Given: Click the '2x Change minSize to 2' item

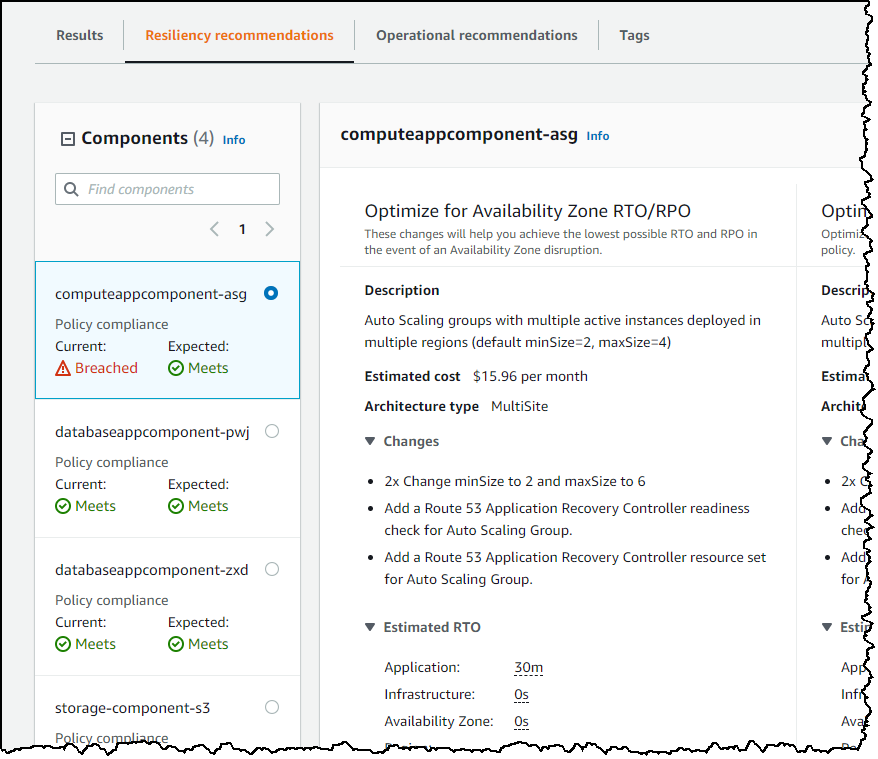Looking at the screenshot, I should click(x=515, y=482).
